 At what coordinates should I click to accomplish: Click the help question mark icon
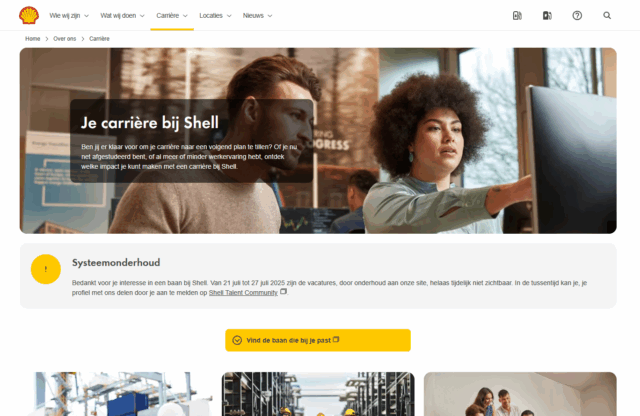577,16
